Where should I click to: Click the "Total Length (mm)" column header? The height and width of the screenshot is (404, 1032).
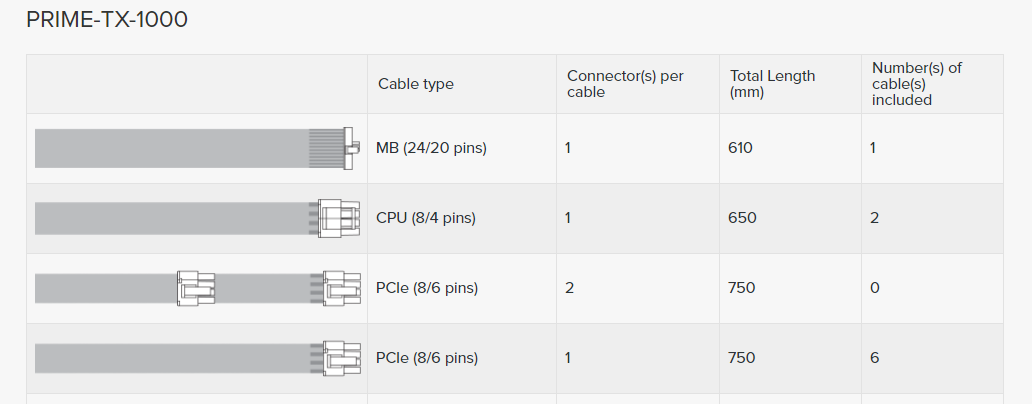point(772,84)
